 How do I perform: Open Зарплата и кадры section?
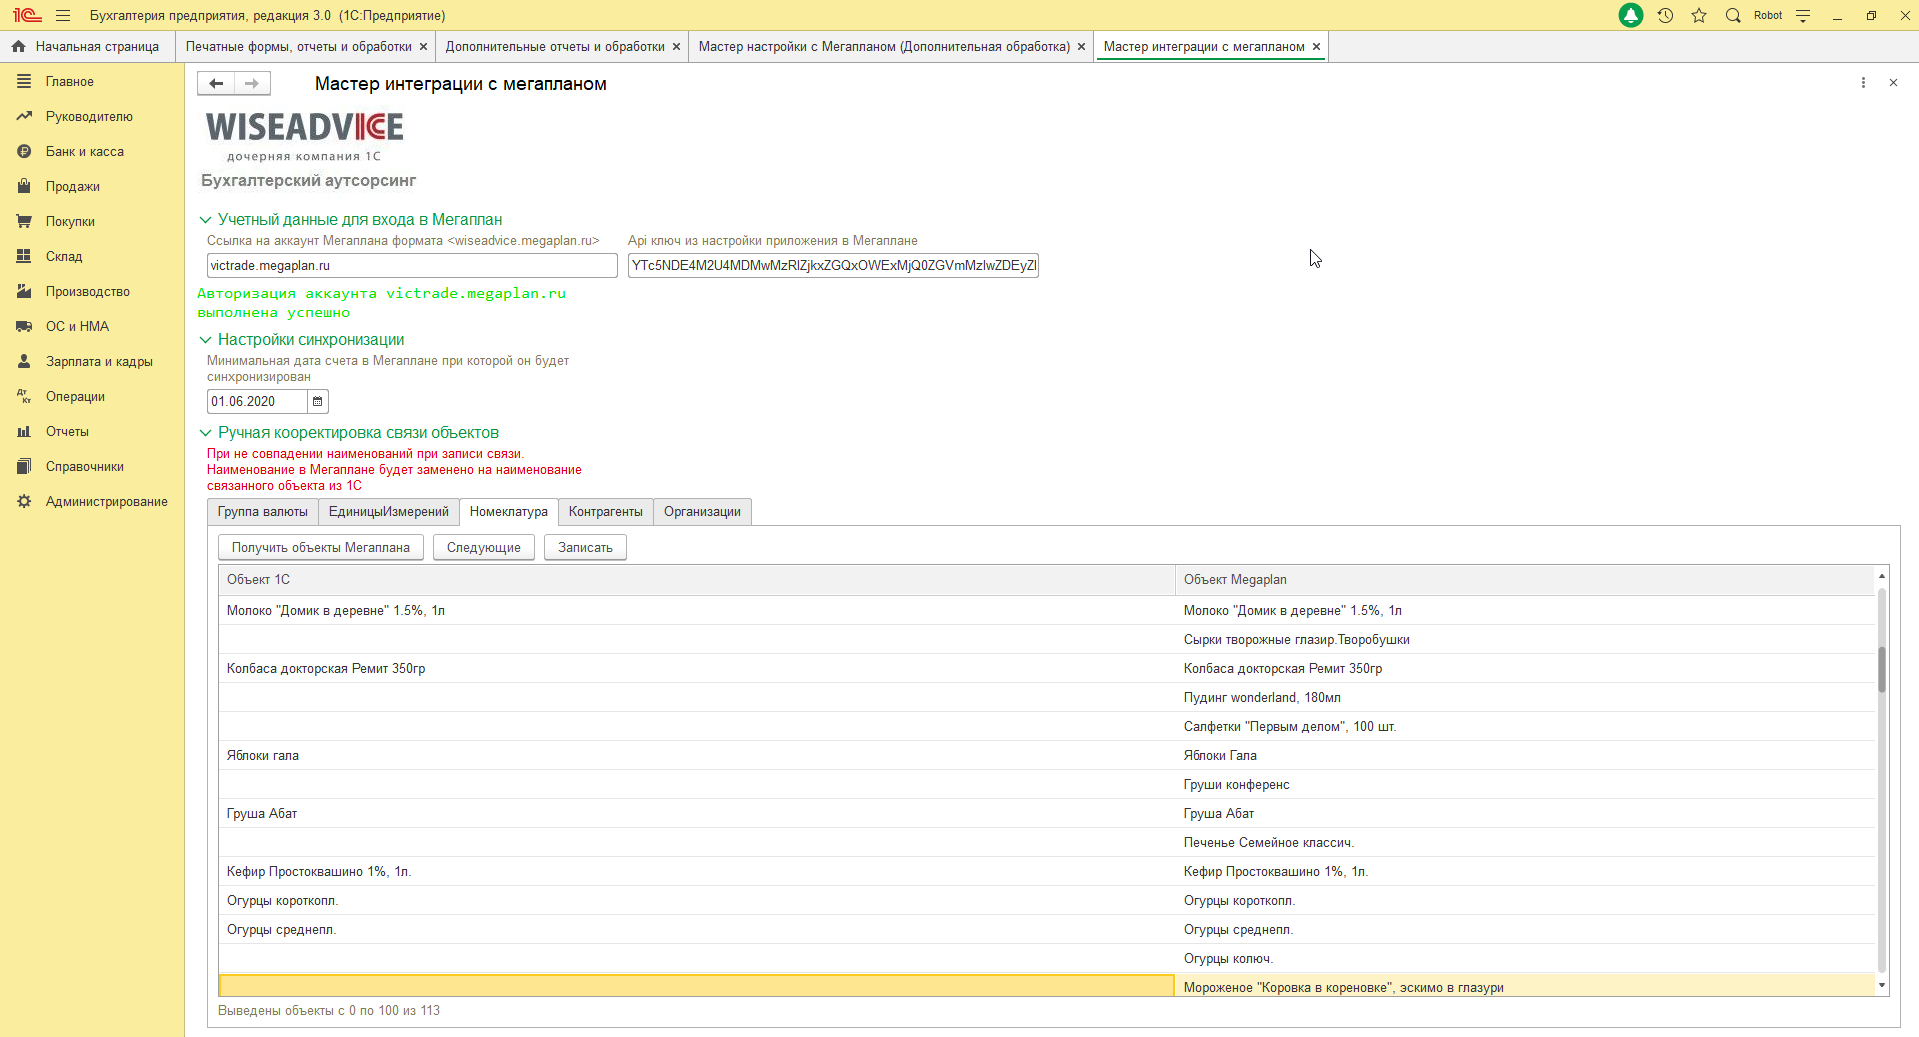pyautogui.click(x=99, y=361)
